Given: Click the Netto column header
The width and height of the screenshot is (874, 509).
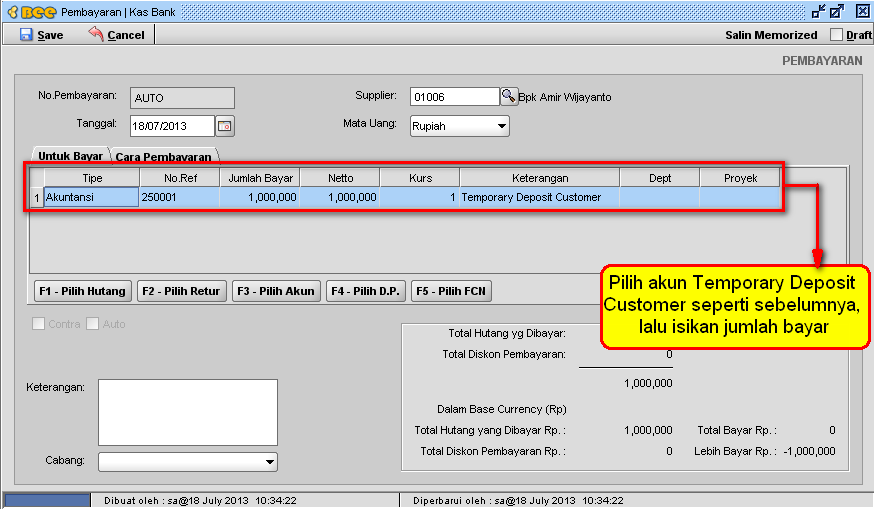Looking at the screenshot, I should tap(340, 178).
